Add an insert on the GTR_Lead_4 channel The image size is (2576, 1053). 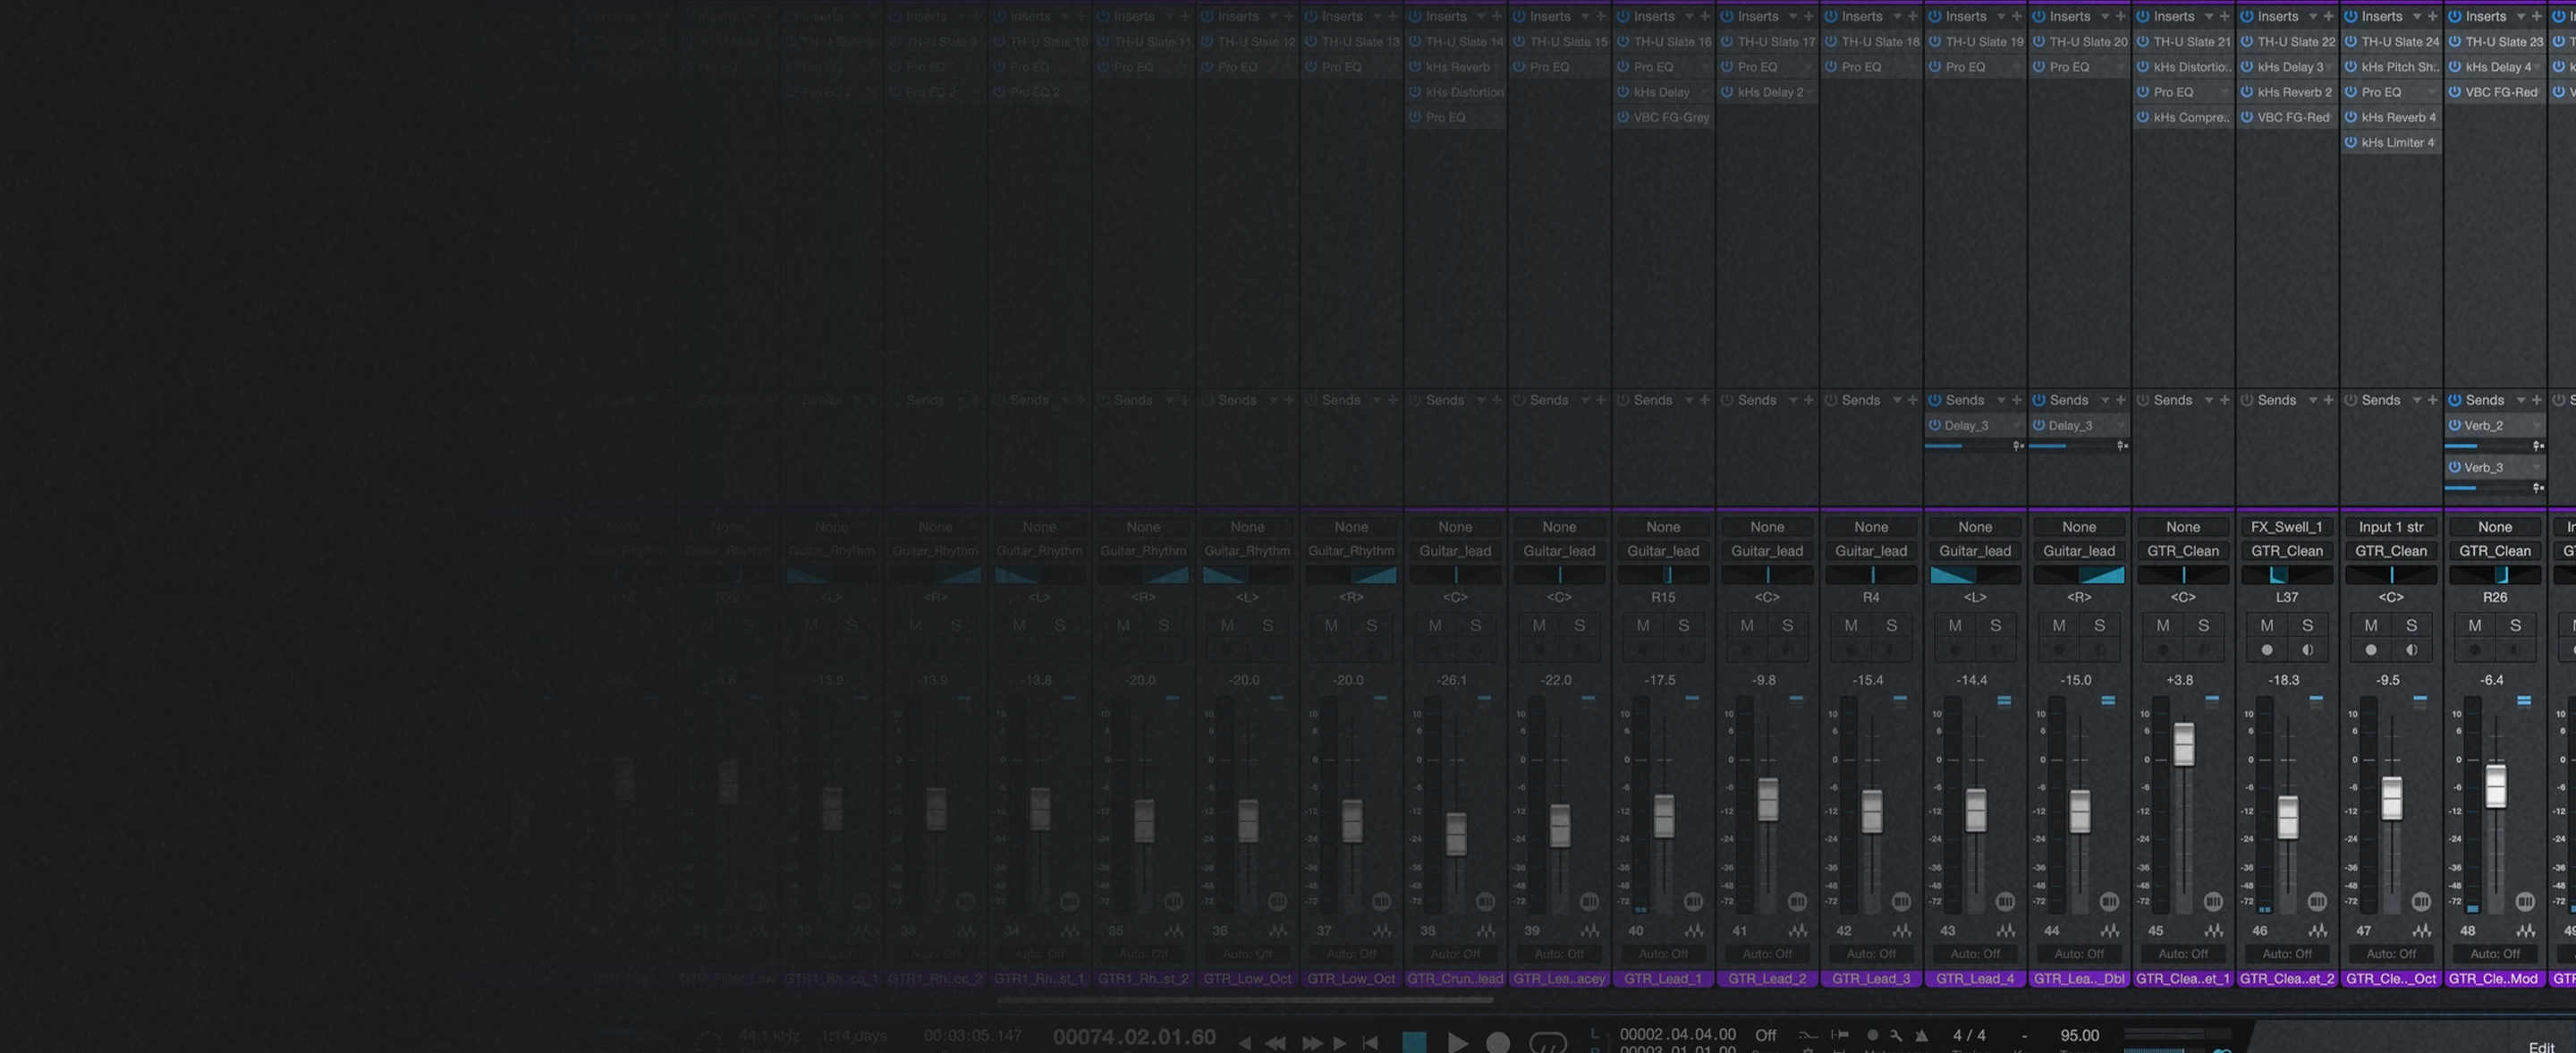[x=2016, y=16]
